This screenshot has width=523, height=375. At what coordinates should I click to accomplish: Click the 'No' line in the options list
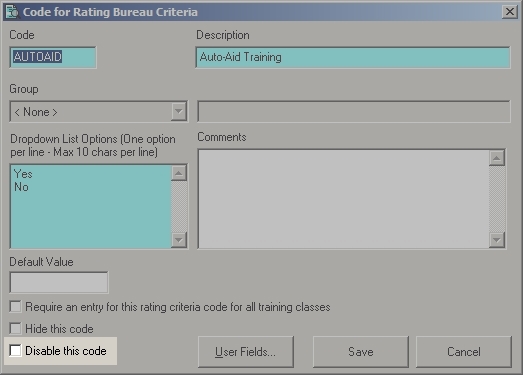pyautogui.click(x=21, y=187)
